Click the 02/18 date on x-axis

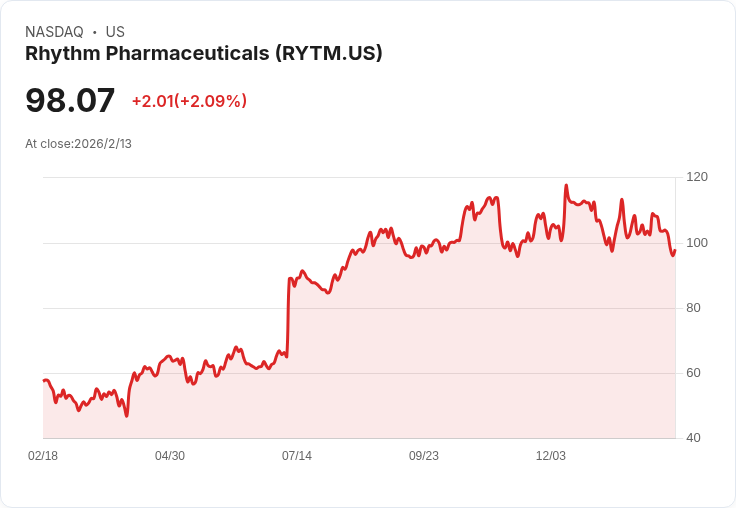(x=43, y=456)
